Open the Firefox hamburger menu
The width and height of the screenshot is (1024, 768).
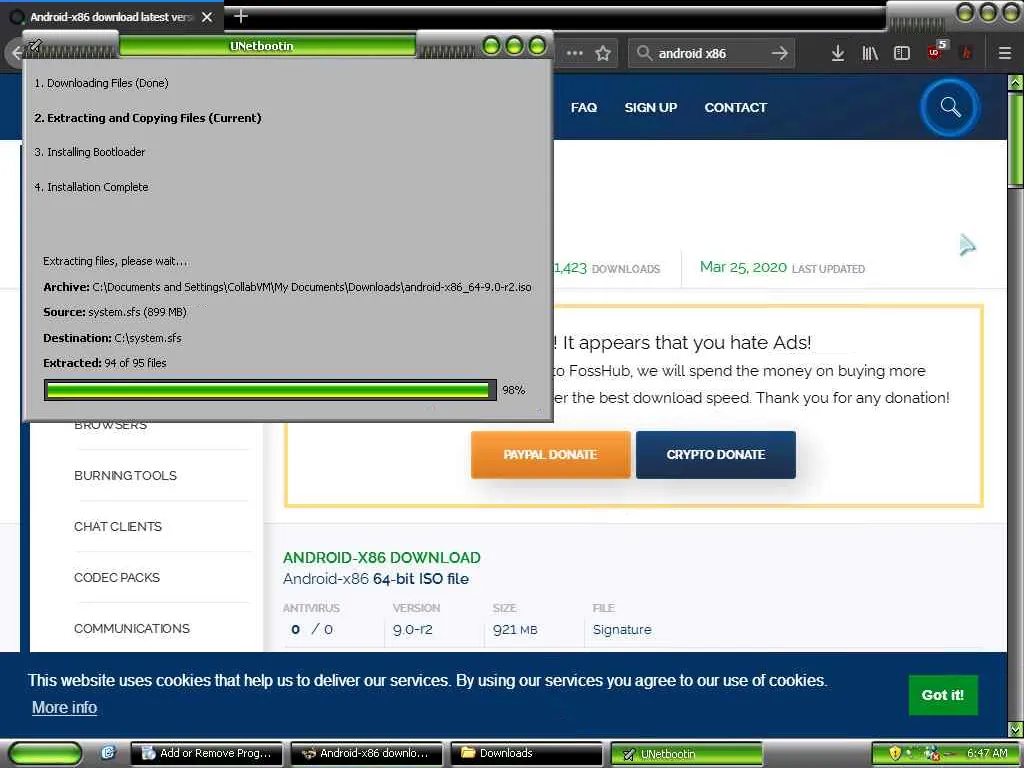(1005, 54)
